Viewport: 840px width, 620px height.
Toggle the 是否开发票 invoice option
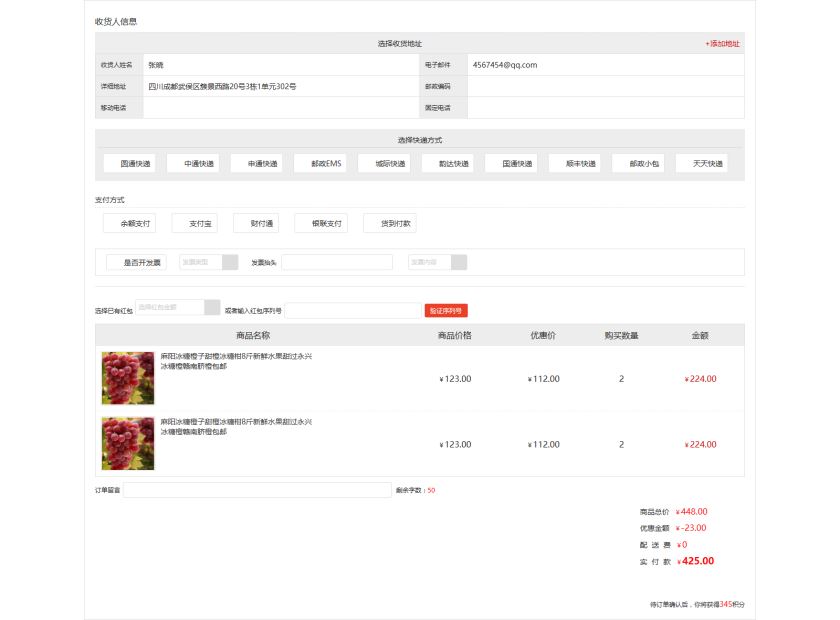click(136, 263)
